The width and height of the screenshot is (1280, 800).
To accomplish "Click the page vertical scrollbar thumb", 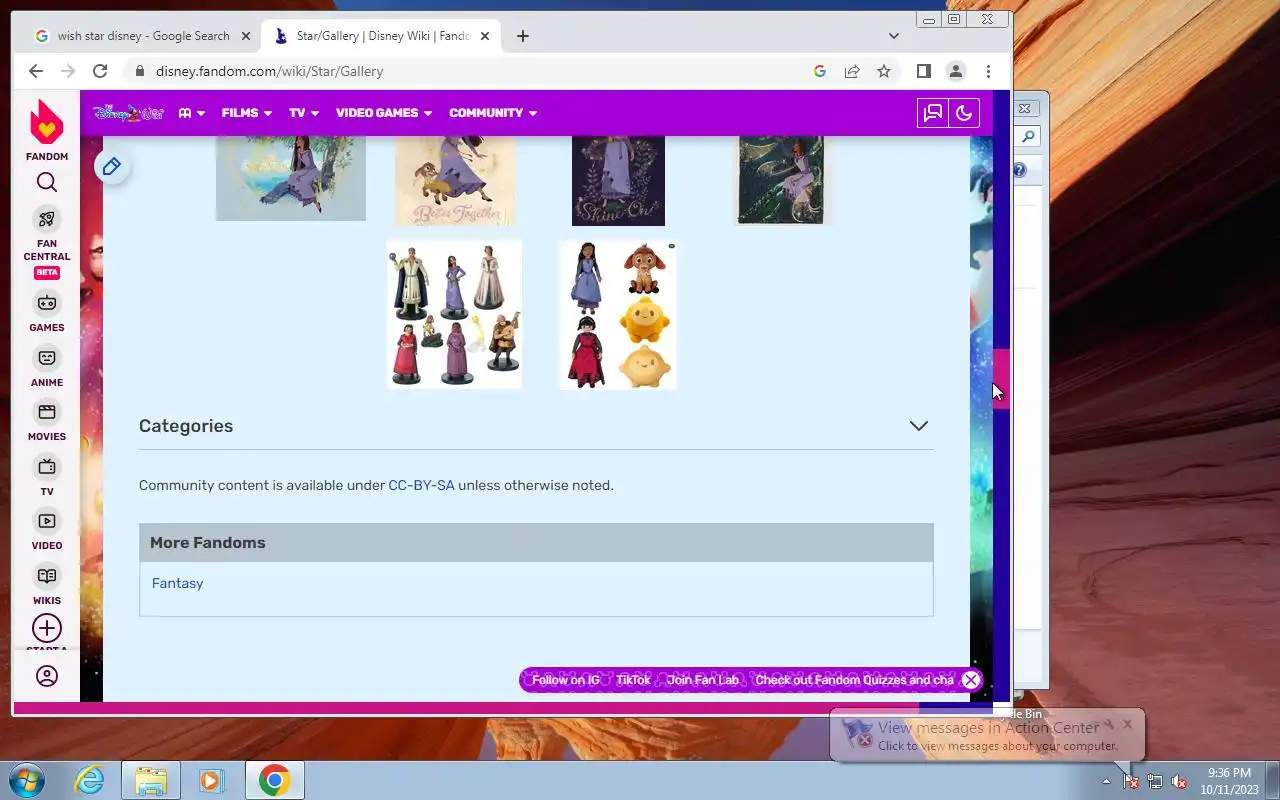I will click(x=1001, y=378).
